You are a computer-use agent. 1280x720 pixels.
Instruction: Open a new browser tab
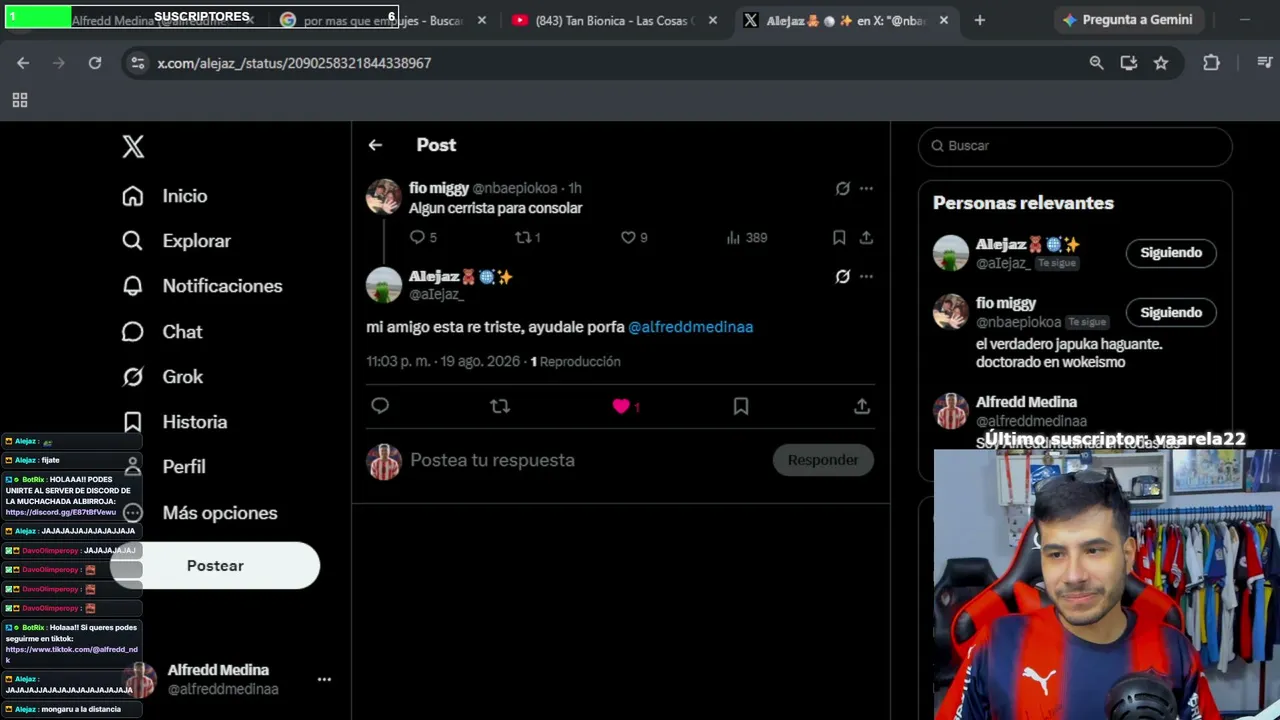pos(980,20)
